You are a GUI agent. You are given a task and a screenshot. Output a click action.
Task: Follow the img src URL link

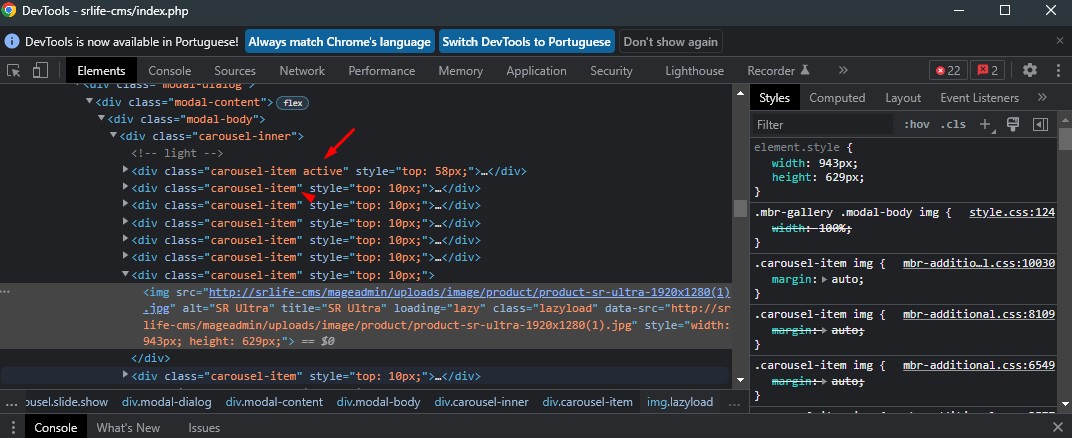(x=469, y=292)
